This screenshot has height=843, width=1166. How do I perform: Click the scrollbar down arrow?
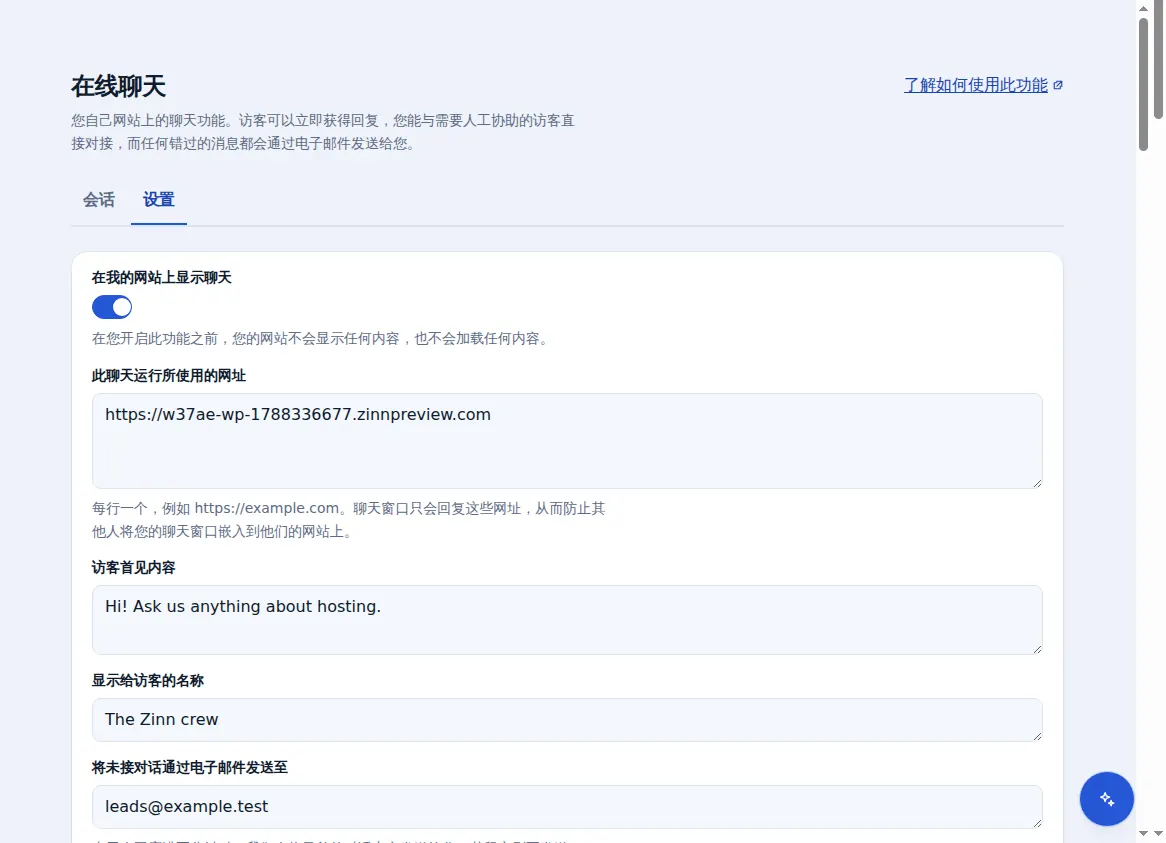click(1144, 834)
